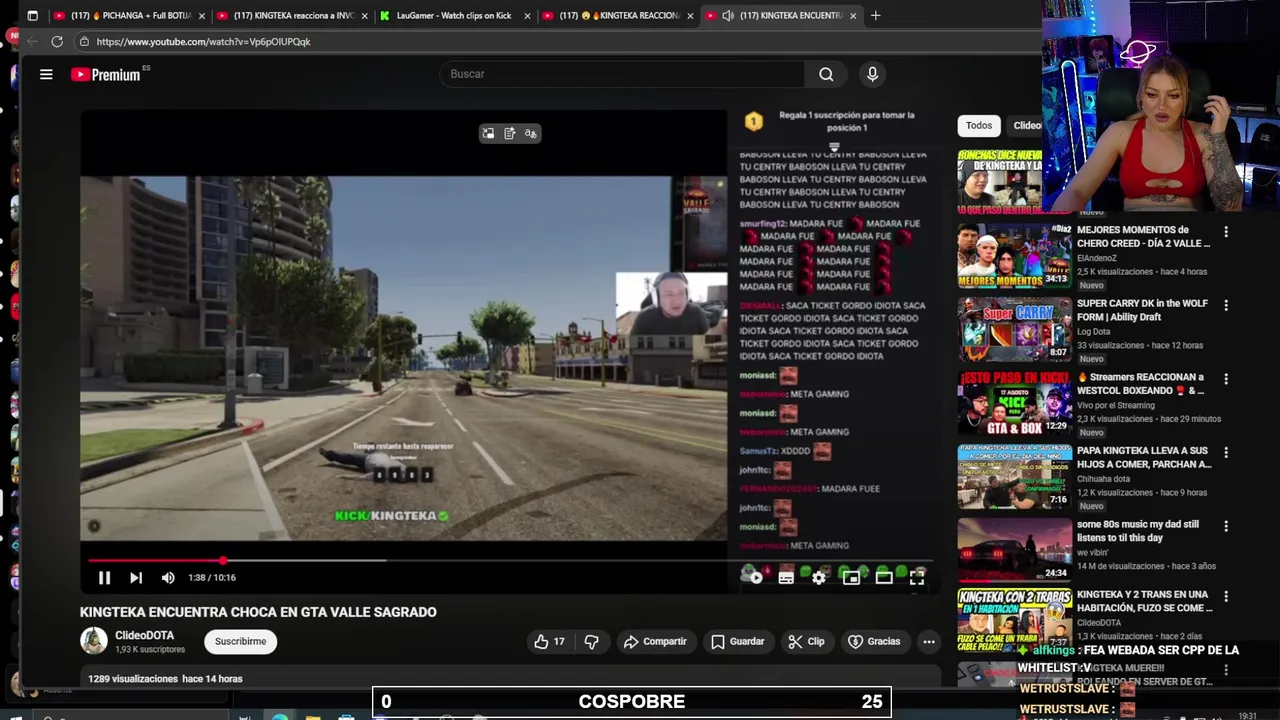Select the ClideoDOTA filter chip
Screen dimensions: 1280x720
coord(1027,126)
